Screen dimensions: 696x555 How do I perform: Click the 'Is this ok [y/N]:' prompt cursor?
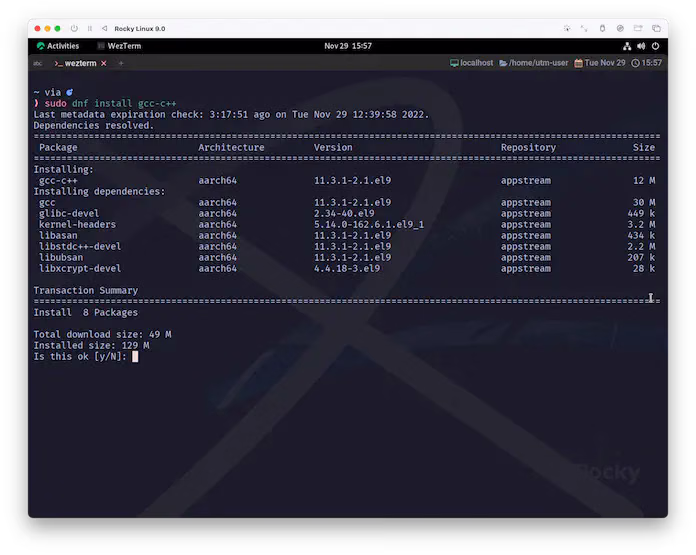tap(135, 357)
